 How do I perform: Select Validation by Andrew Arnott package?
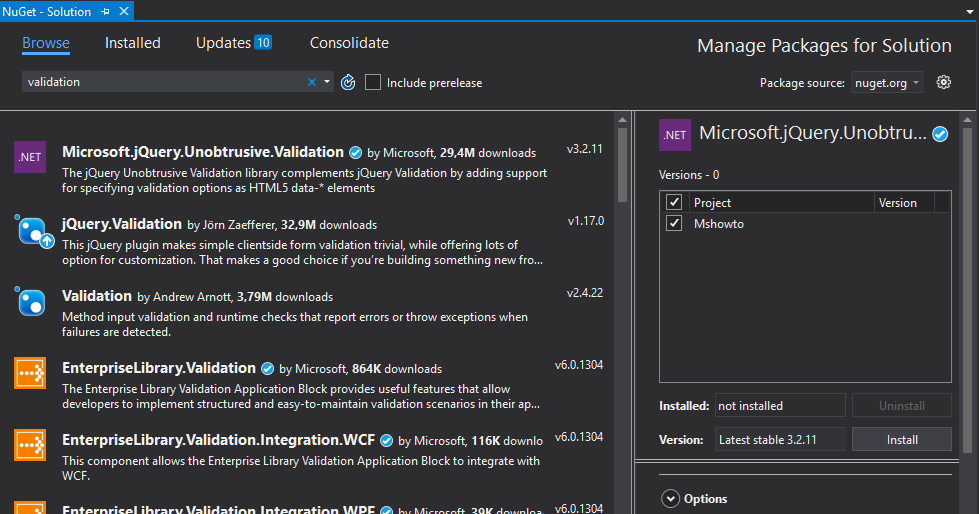[x=97, y=295]
